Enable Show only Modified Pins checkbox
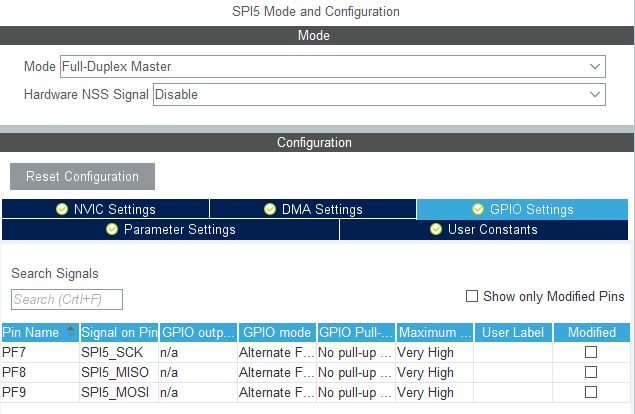This screenshot has width=635, height=414. [x=472, y=297]
